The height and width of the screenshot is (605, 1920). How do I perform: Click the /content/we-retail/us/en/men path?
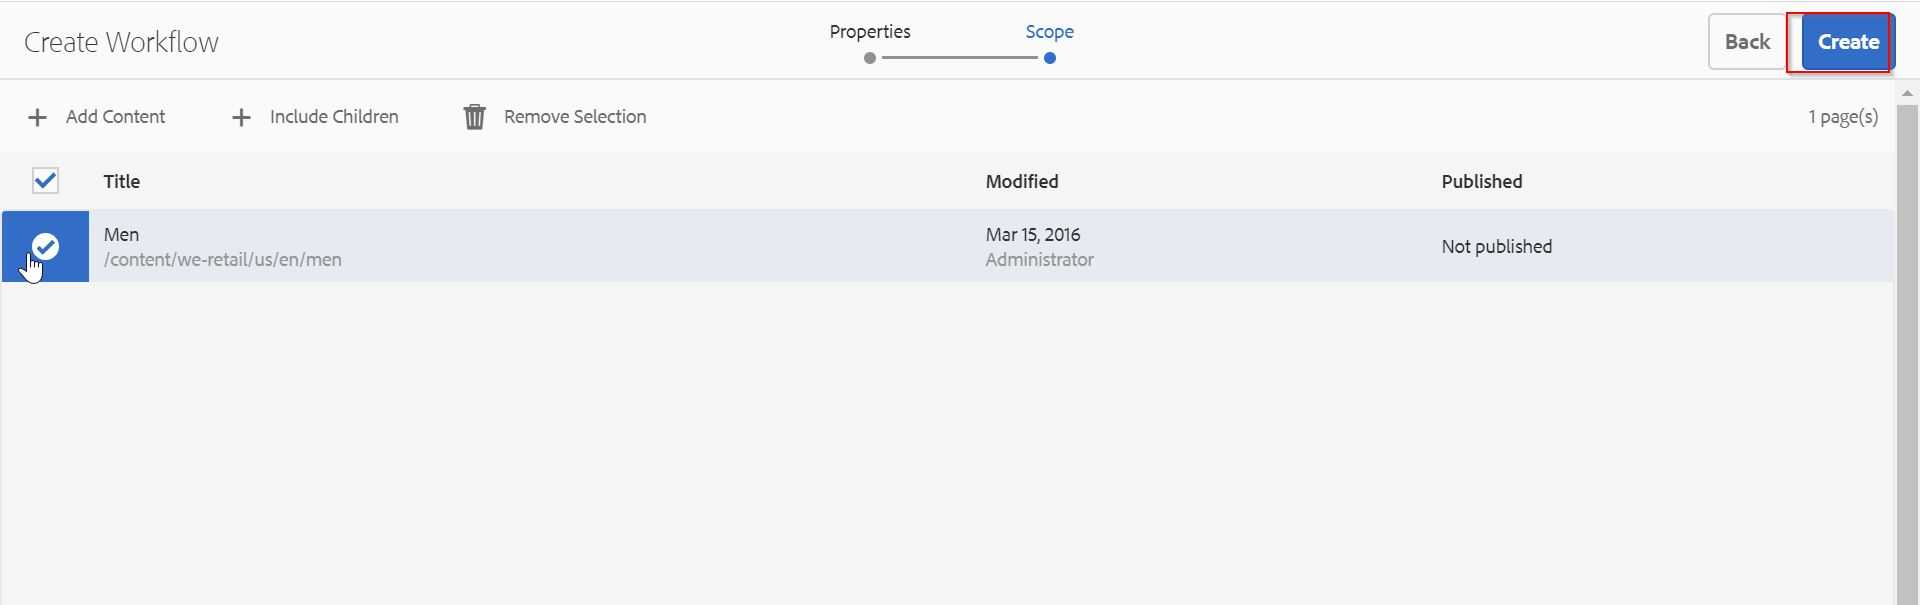click(x=223, y=260)
